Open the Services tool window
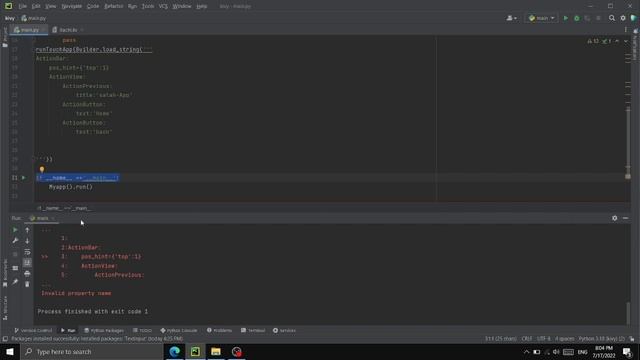Viewport: 640px width, 360px height. click(x=284, y=330)
